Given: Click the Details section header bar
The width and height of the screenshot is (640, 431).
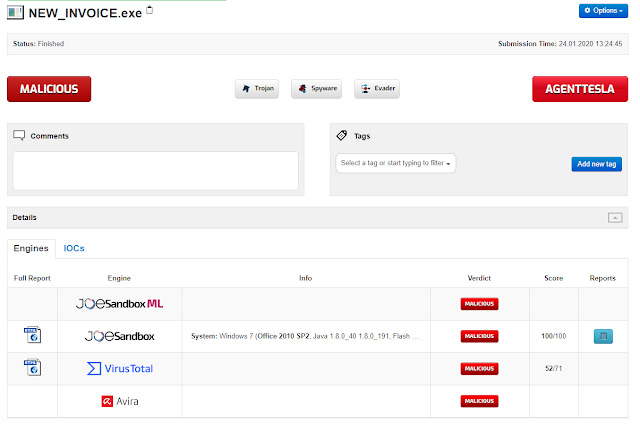Looking at the screenshot, I should (318, 218).
